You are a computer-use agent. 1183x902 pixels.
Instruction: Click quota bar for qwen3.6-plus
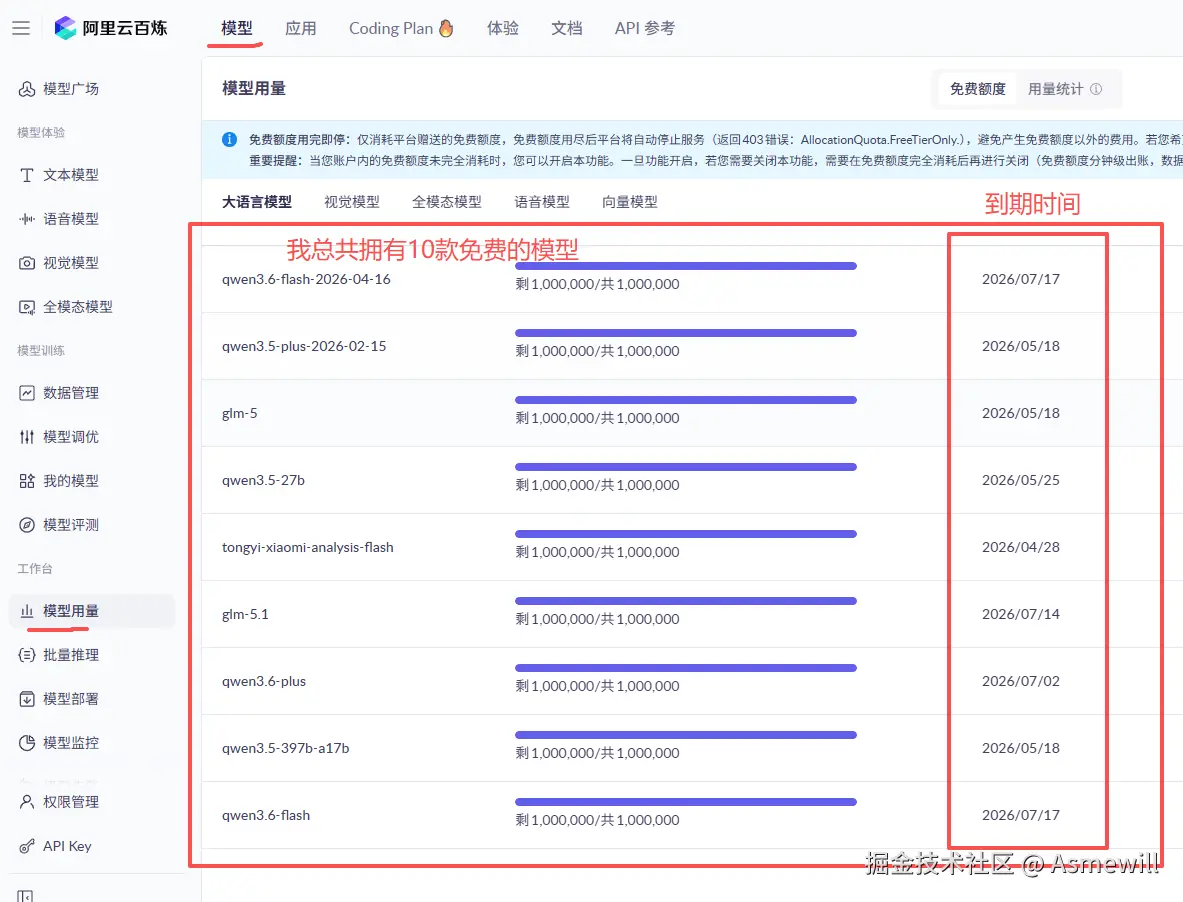pyautogui.click(x=686, y=667)
